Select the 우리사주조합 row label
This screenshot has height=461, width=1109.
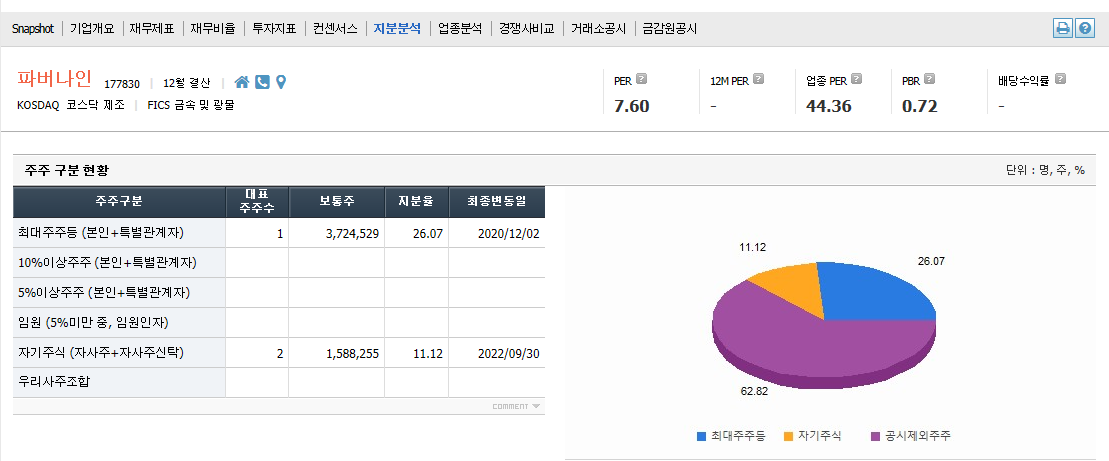54,383
